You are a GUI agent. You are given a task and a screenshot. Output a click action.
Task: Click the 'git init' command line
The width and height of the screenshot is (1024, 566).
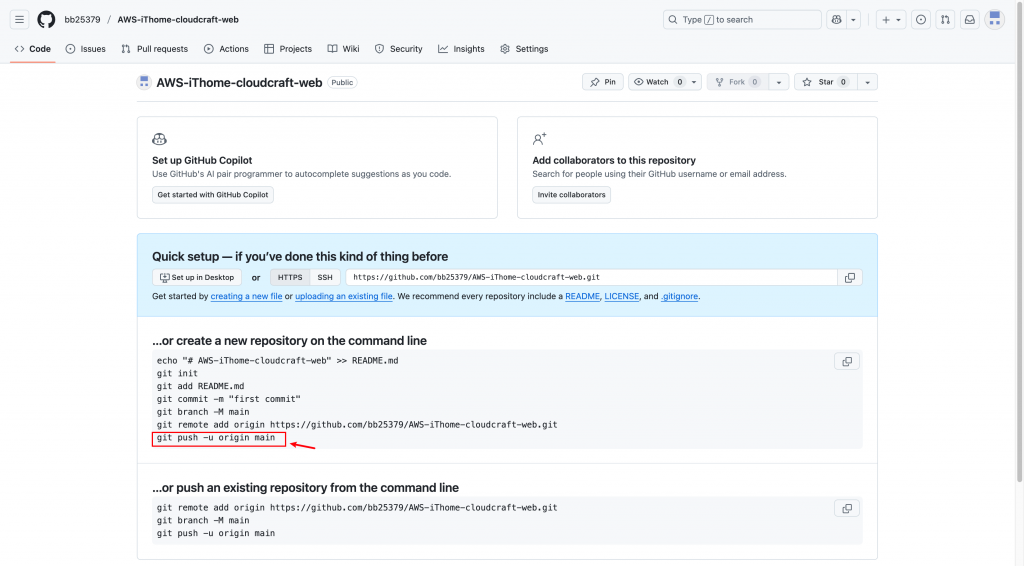[177, 373]
